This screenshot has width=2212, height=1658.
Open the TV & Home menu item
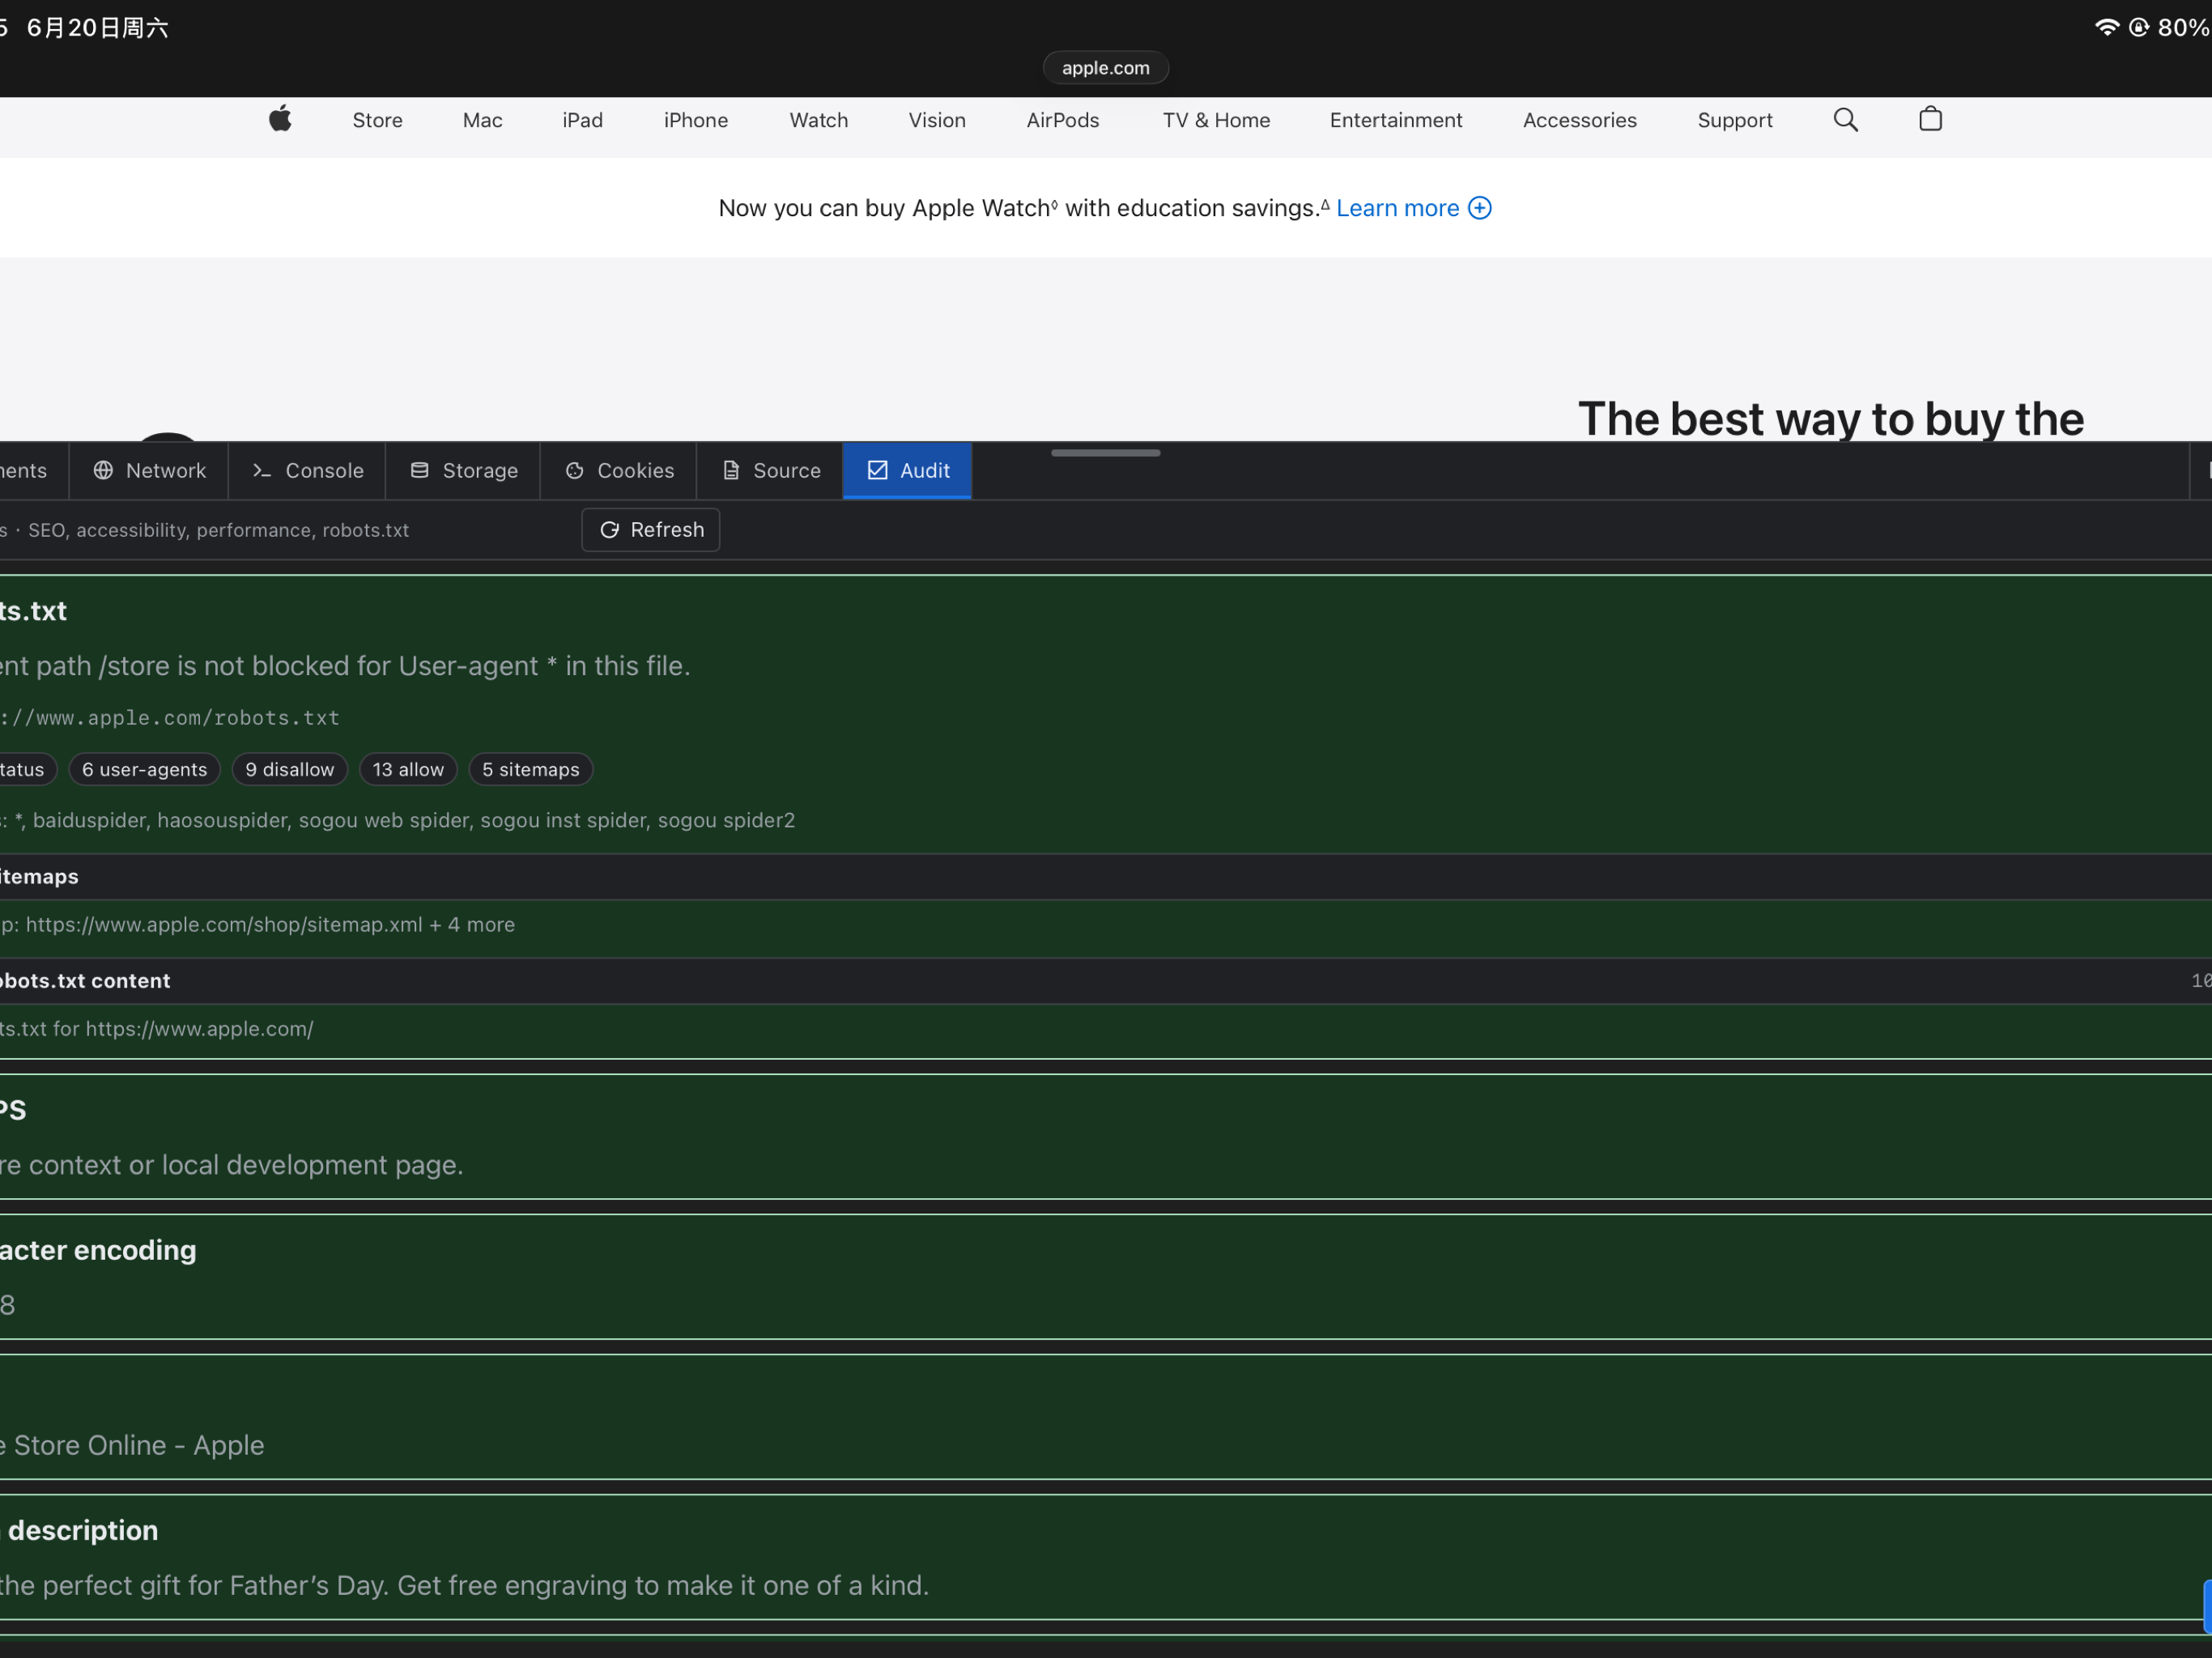point(1215,120)
